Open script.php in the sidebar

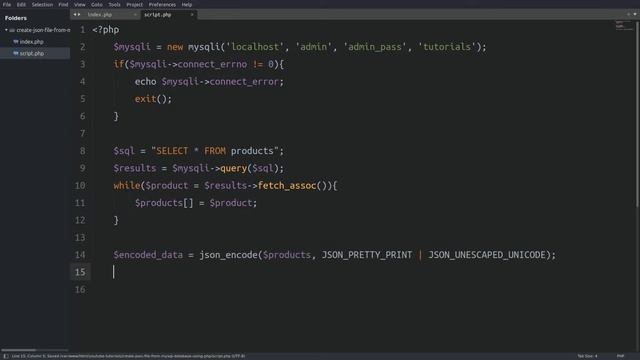point(31,53)
